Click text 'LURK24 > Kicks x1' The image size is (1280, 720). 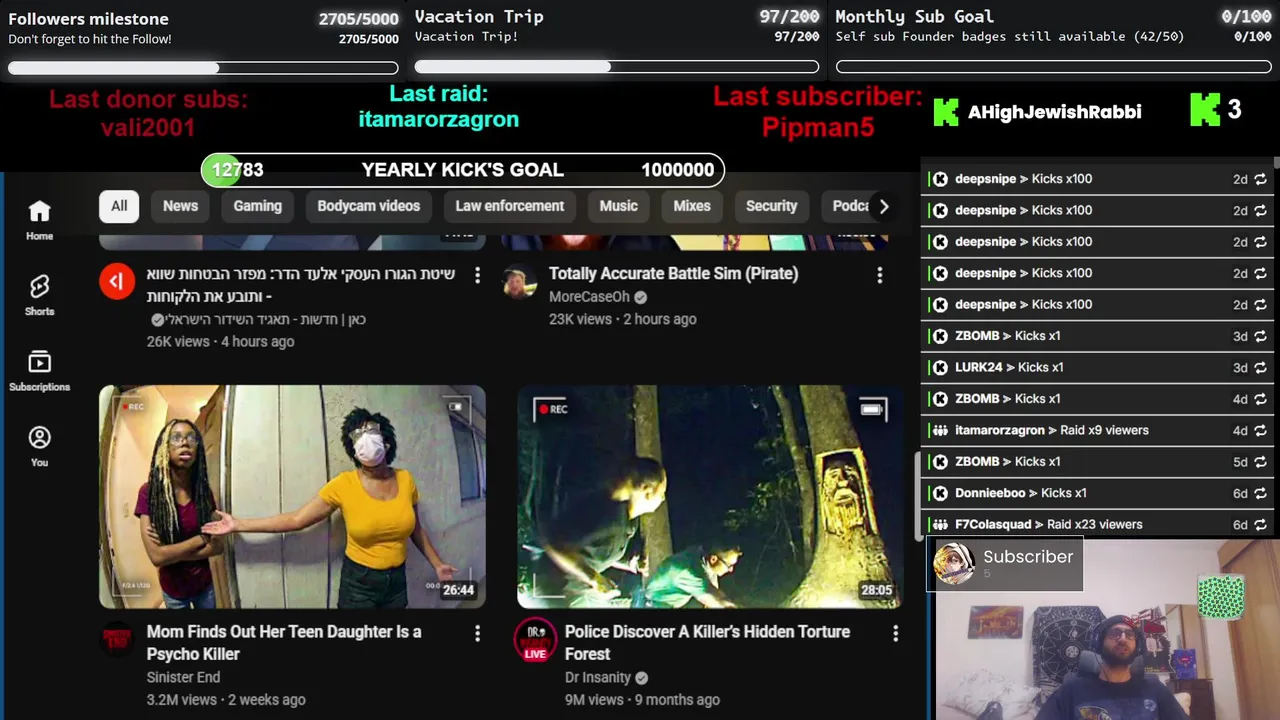coord(1009,367)
